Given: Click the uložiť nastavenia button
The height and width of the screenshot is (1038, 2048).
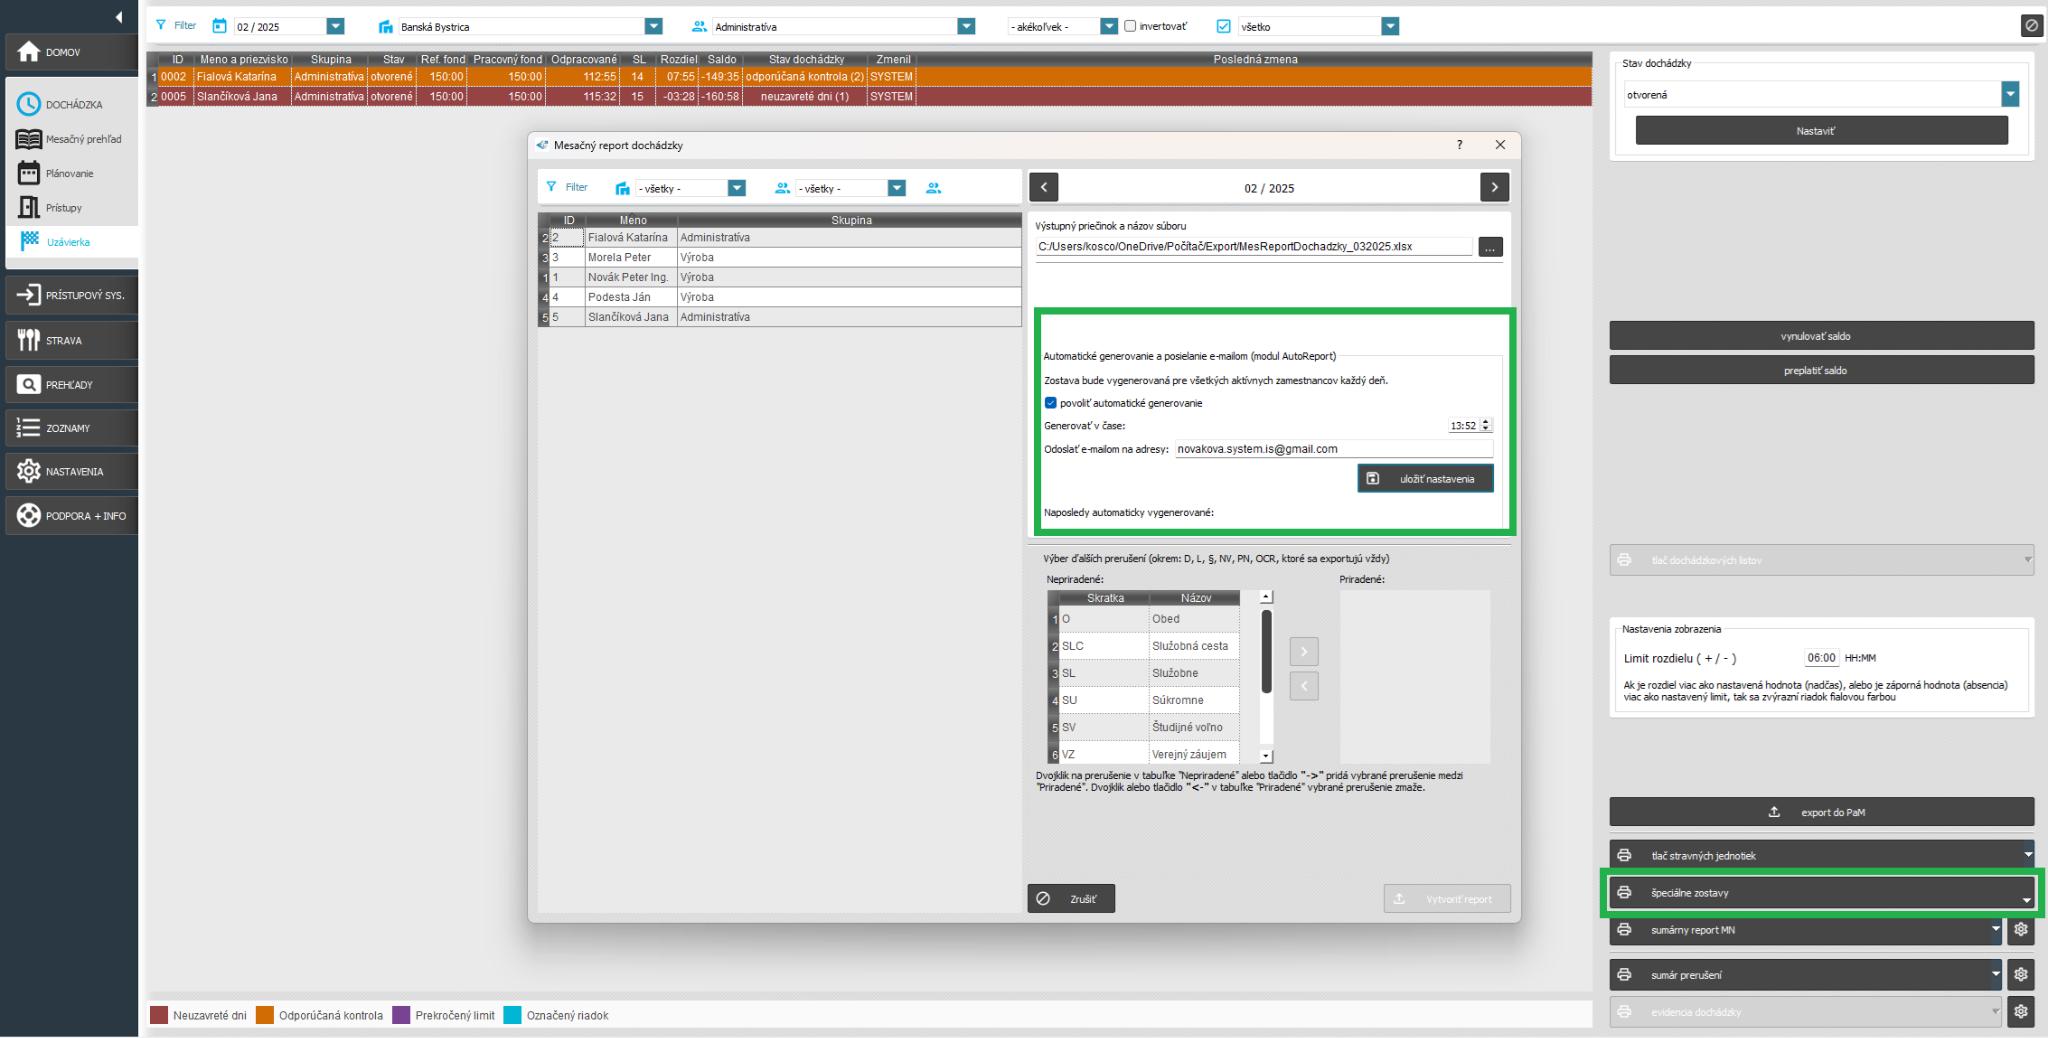Looking at the screenshot, I should point(1425,479).
